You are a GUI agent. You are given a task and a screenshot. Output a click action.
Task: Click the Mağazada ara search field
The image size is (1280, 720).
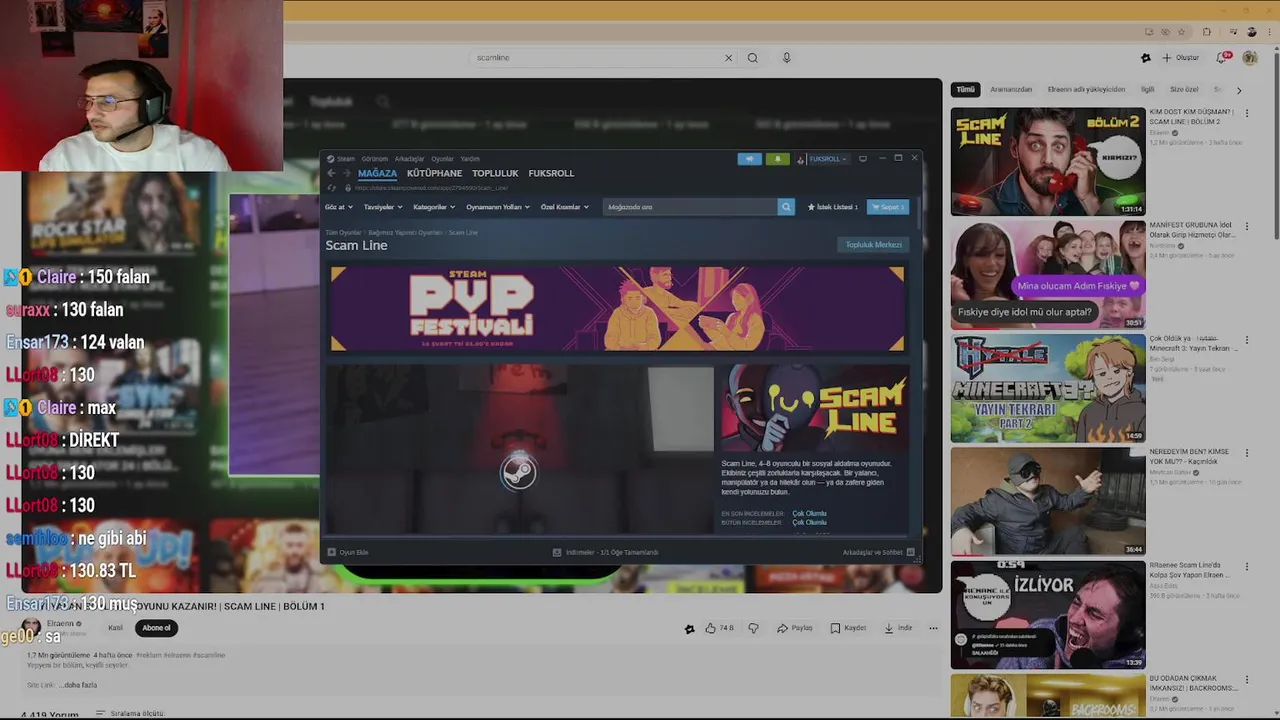tap(690, 207)
